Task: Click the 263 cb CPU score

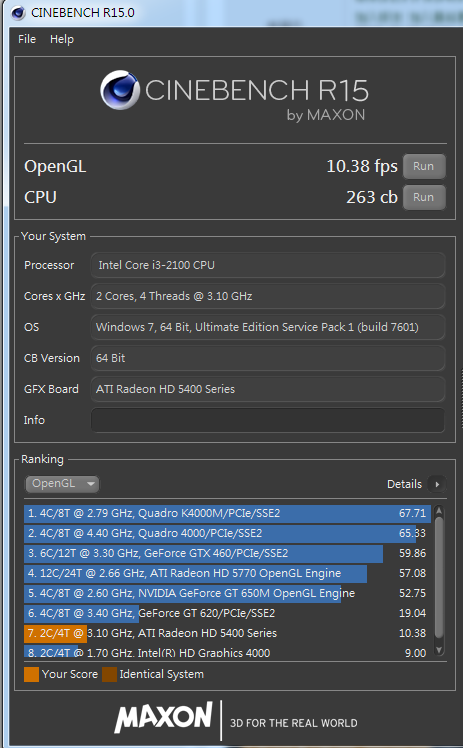Action: 372,197
